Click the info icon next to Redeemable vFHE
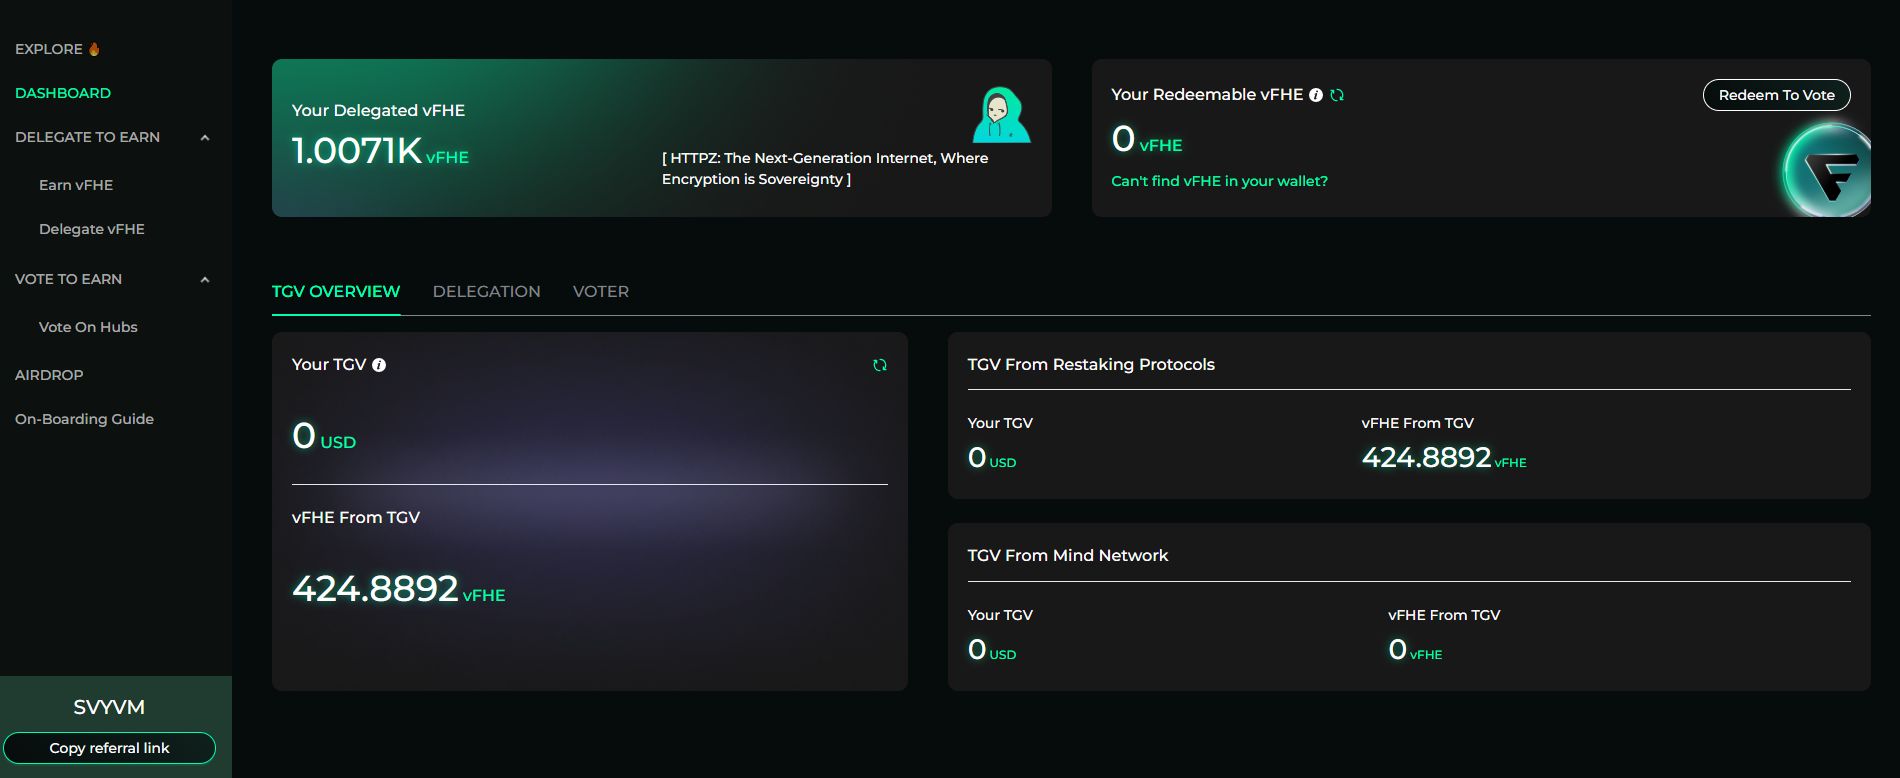 pyautogui.click(x=1316, y=95)
